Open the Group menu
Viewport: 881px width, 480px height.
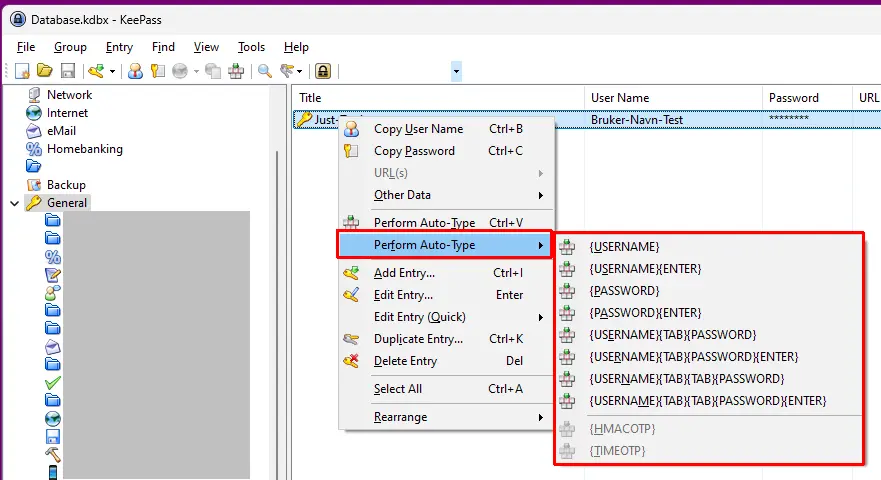[x=70, y=47]
